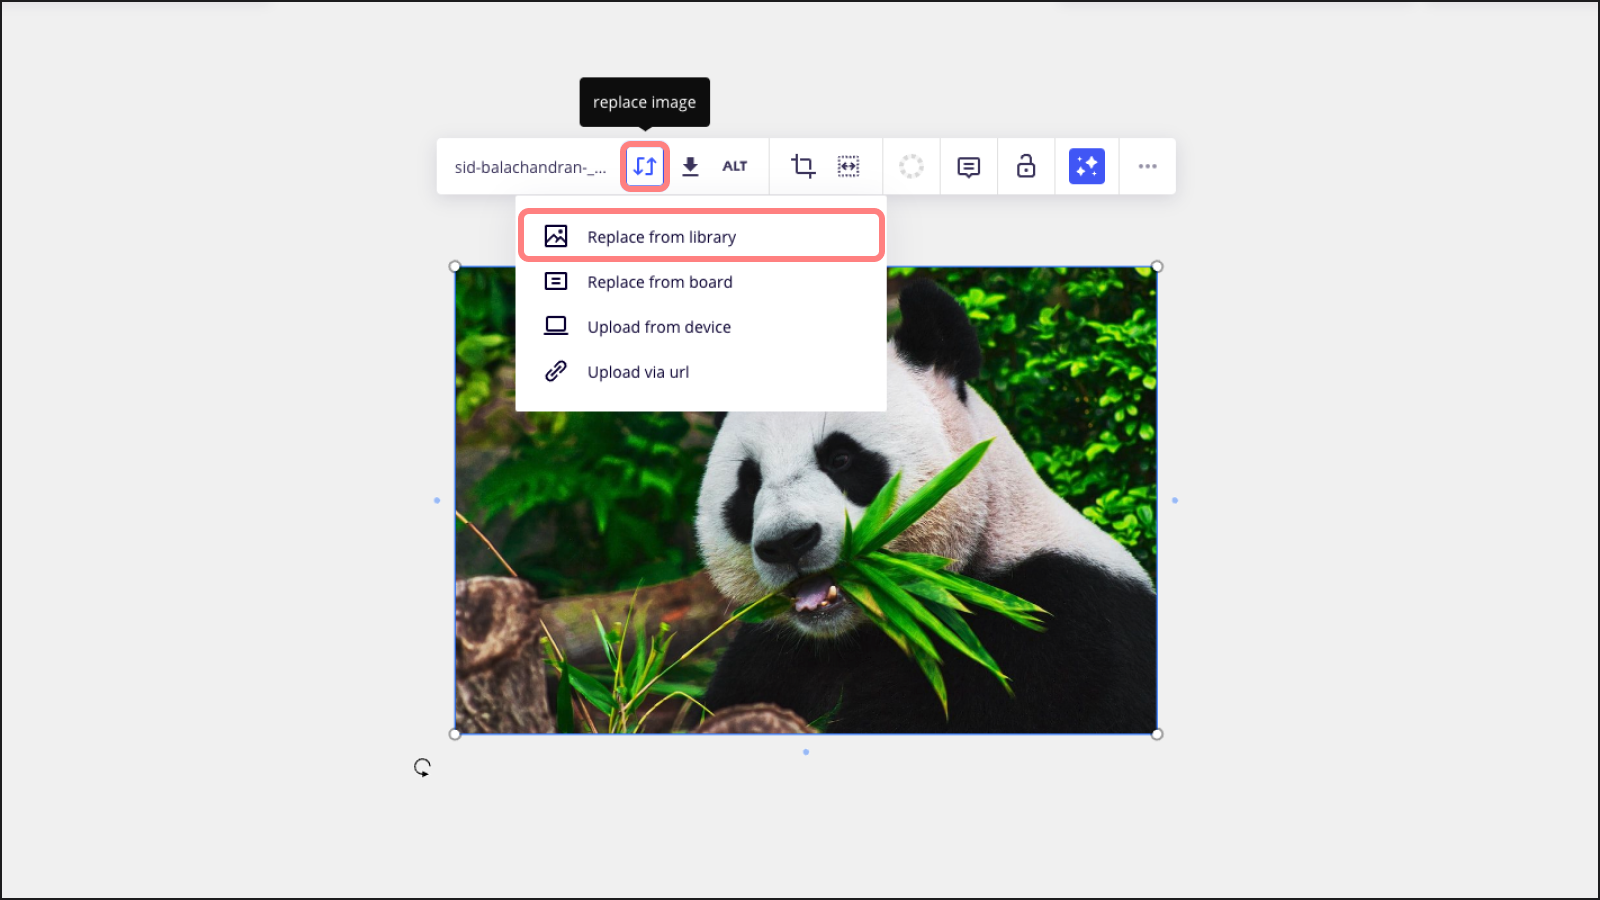Click the dotted circle border icon
The height and width of the screenshot is (900, 1600).
(x=911, y=166)
